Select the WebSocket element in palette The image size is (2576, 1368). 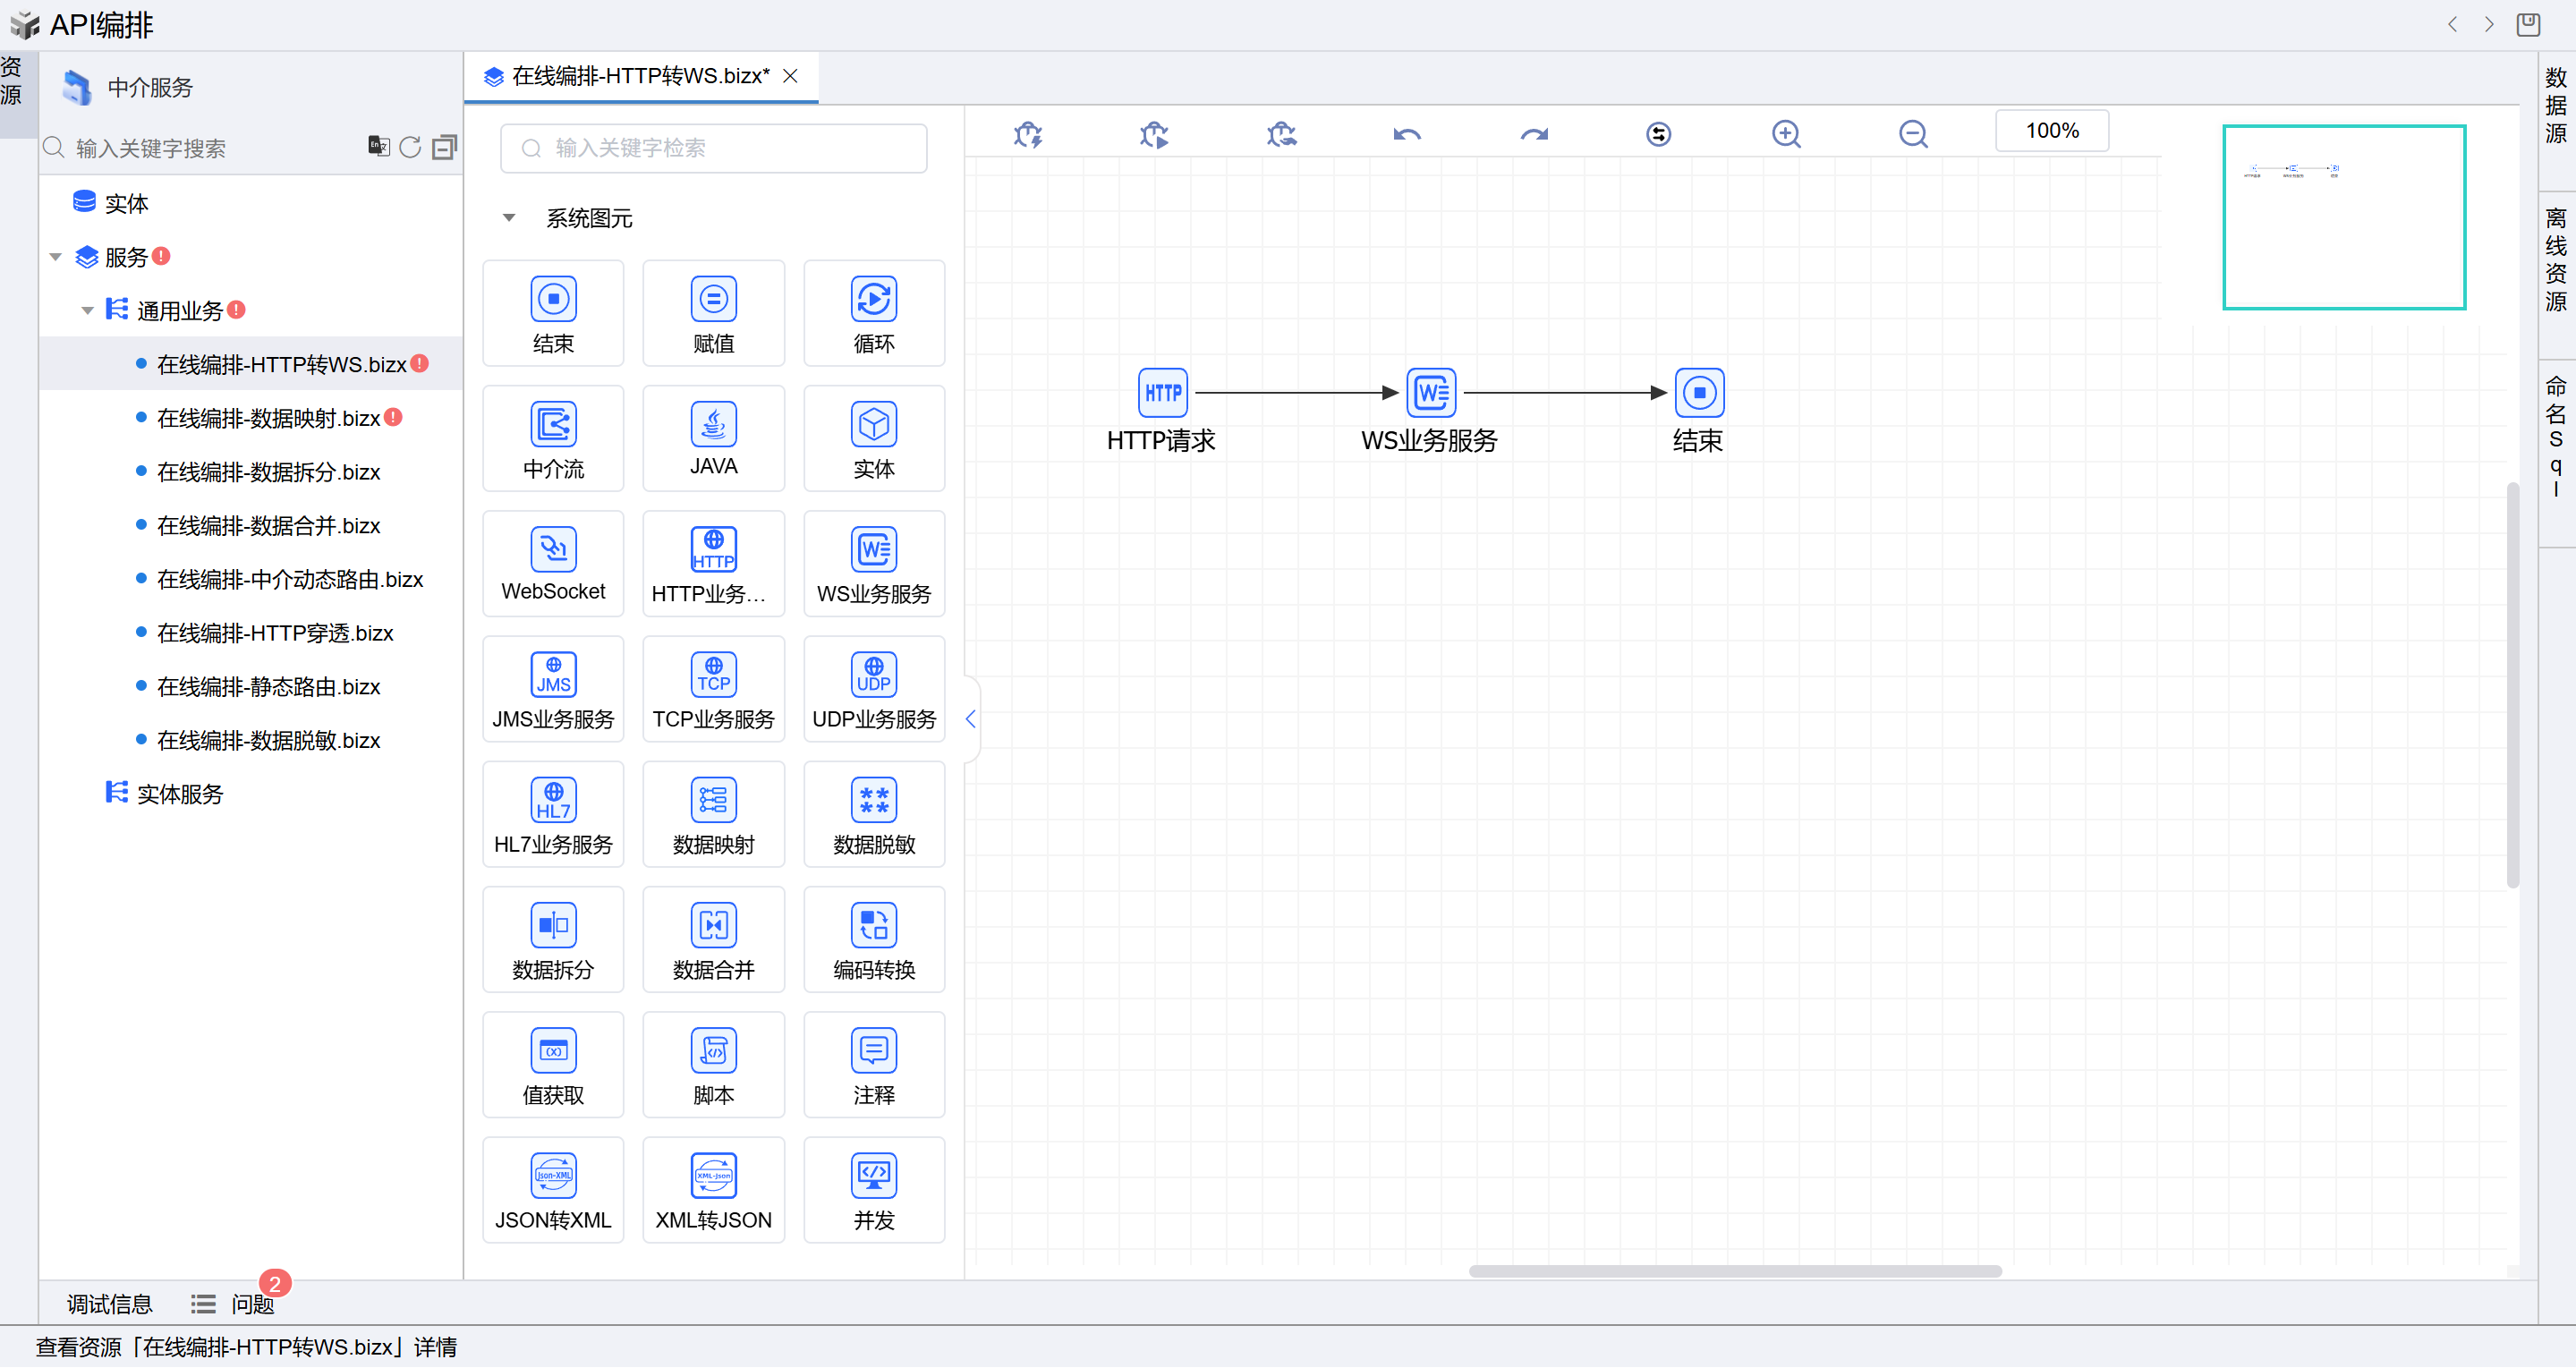553,564
